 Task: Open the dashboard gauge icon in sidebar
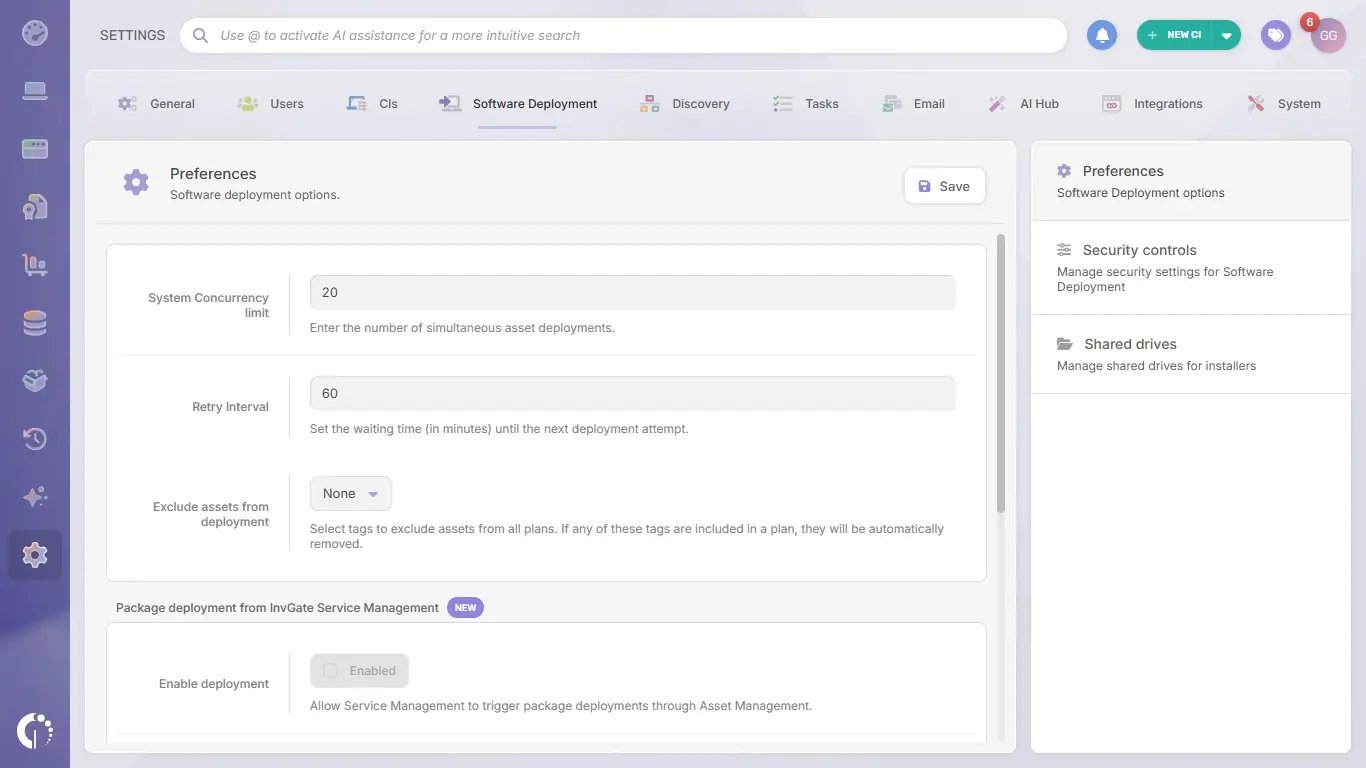point(35,34)
